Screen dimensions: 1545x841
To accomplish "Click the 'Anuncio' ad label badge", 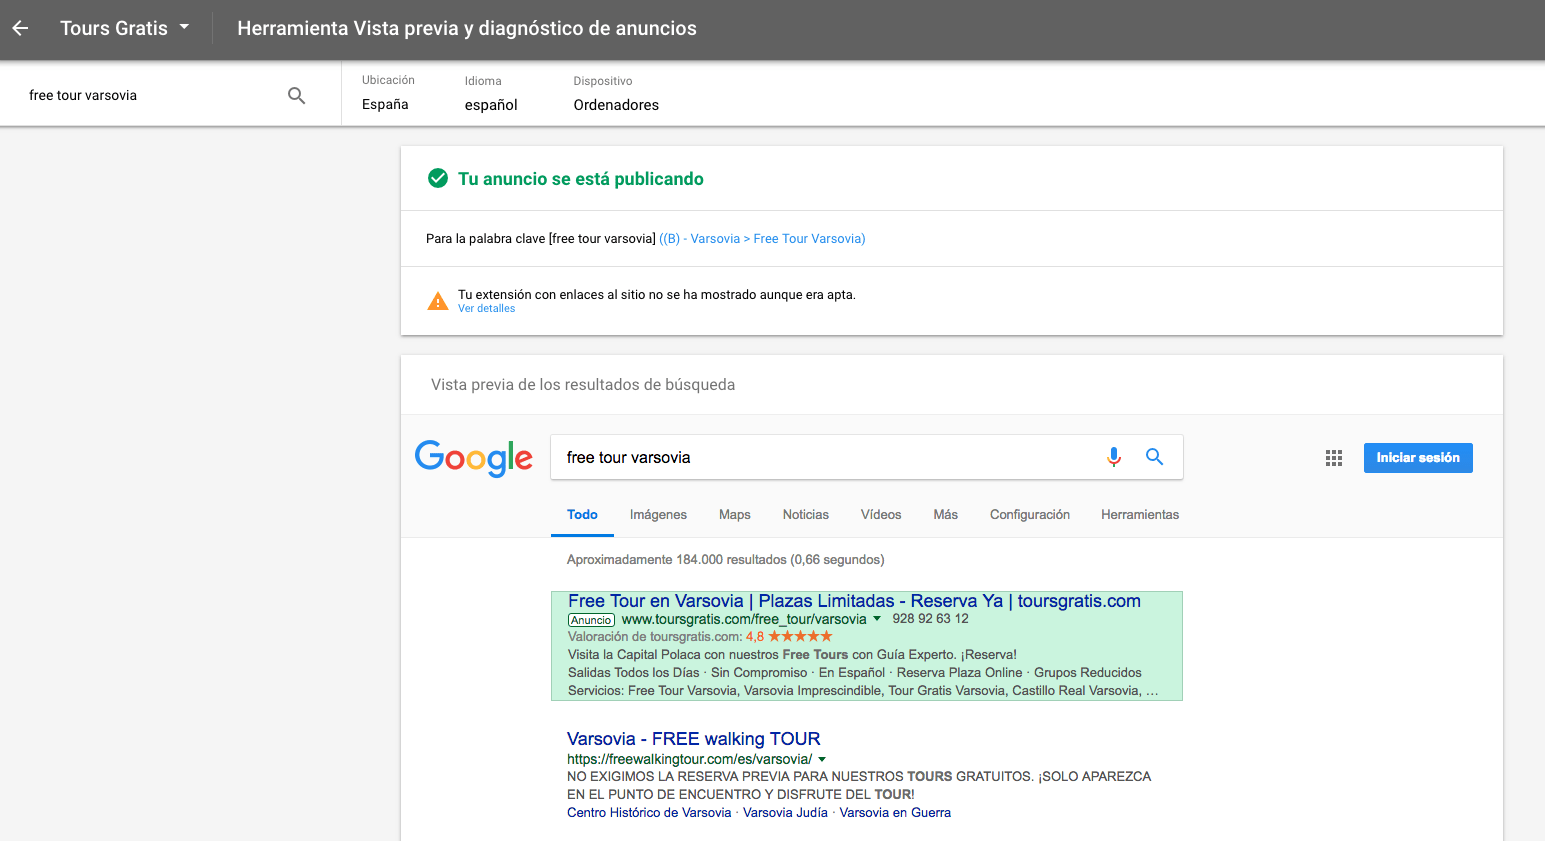I will click(x=591, y=620).
